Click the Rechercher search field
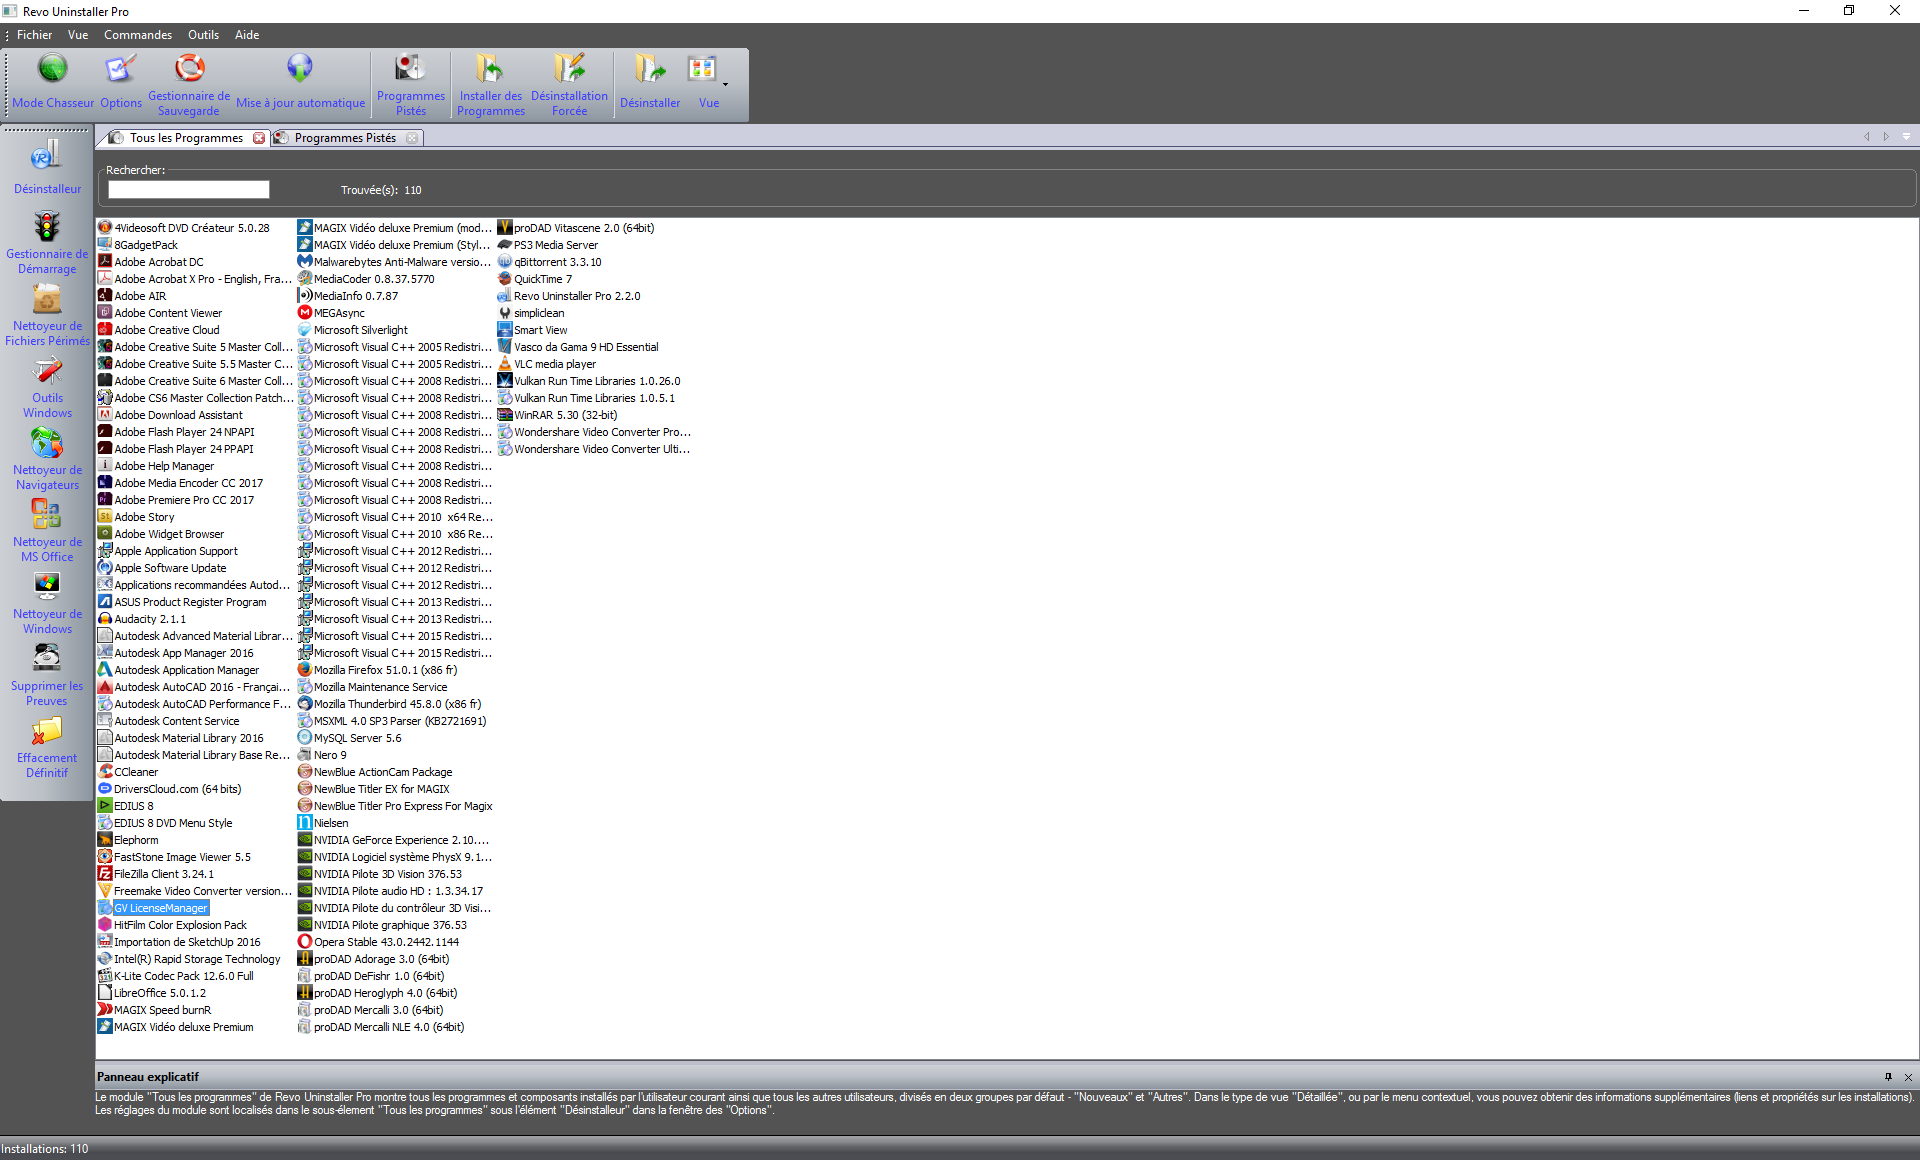 click(189, 190)
